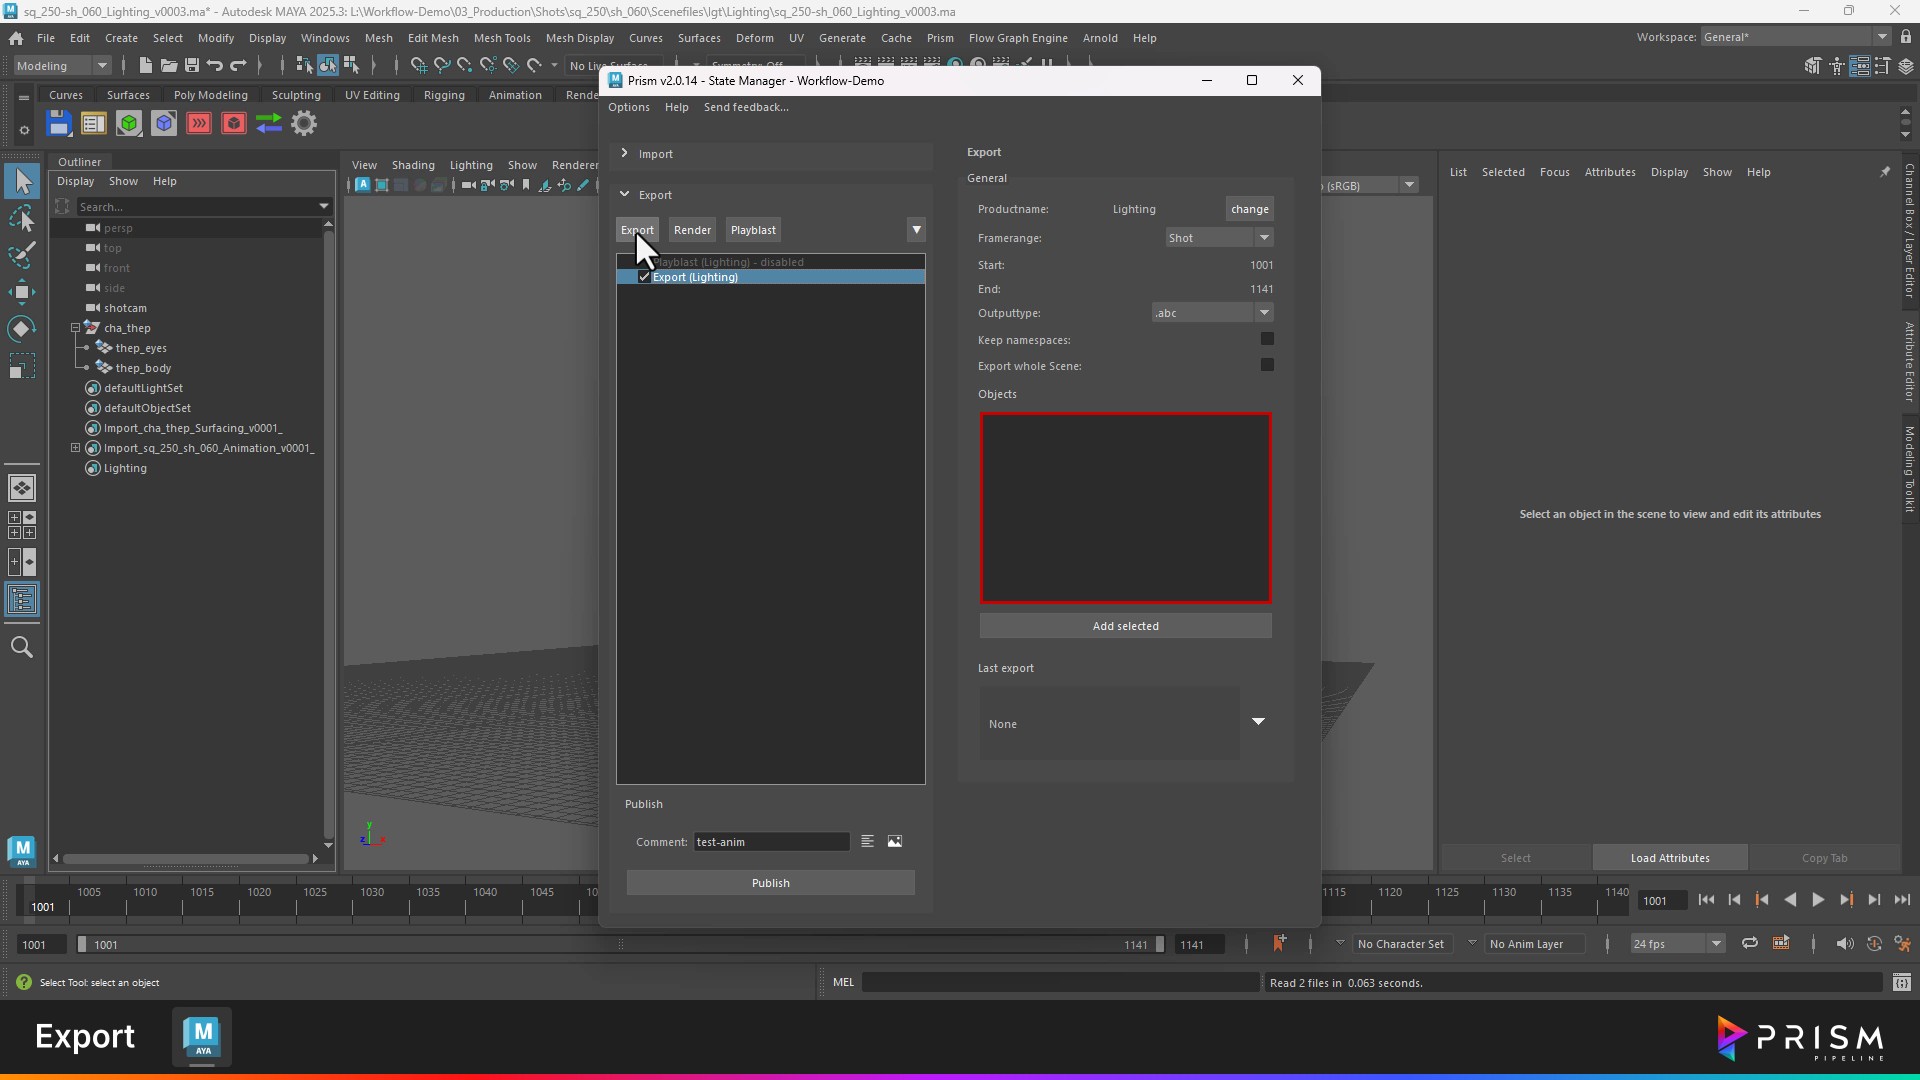Click the screenshot image icon beside the comment
The width and height of the screenshot is (1920, 1080).
895,842
